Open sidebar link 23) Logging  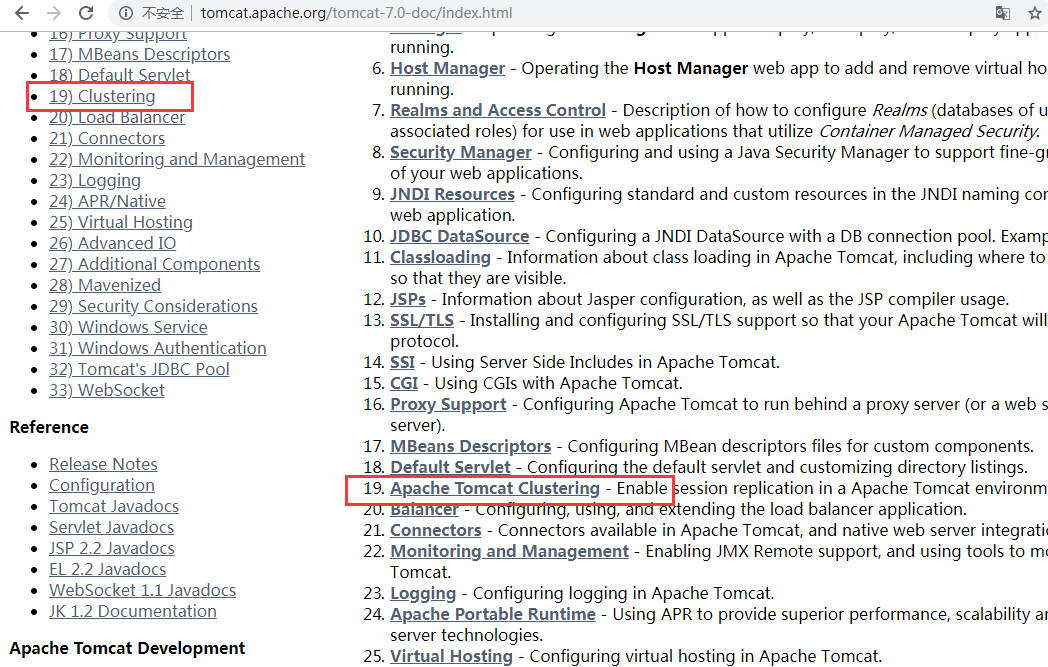point(94,180)
